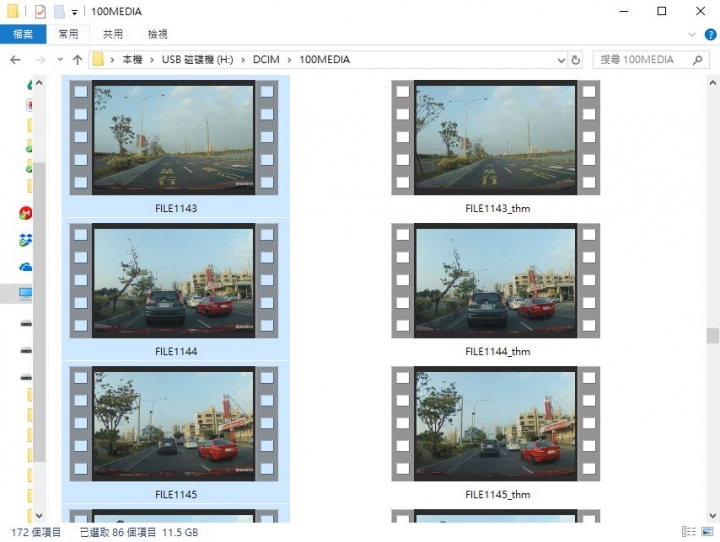Open the 常用 ribbon tab
The image size is (720, 542).
point(68,34)
